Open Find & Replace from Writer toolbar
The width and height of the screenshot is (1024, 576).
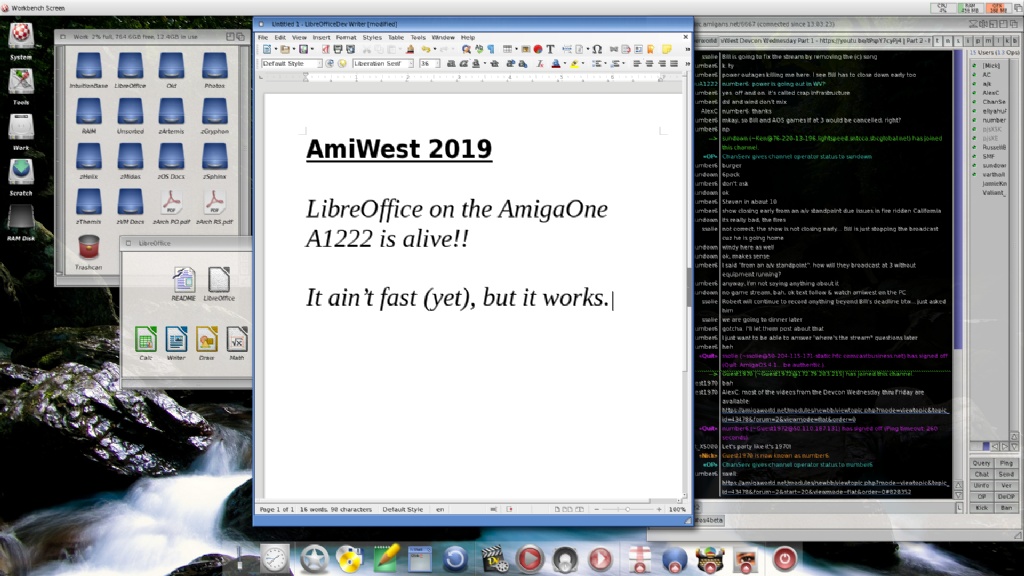(466, 49)
